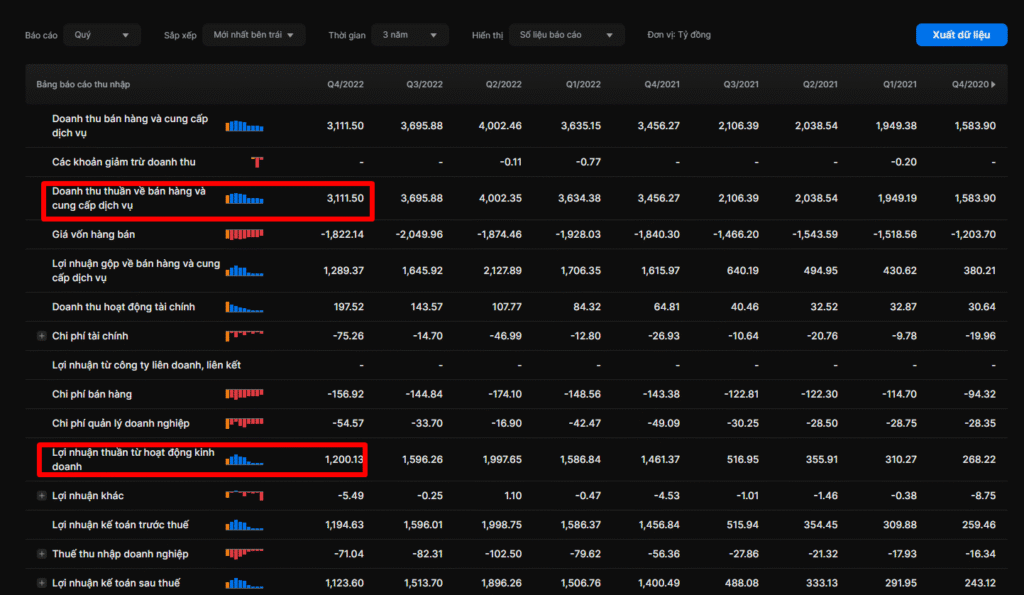Screen dimensions: 1024x595
Task: Click the Q4/2021 column header
Action: click(x=662, y=84)
